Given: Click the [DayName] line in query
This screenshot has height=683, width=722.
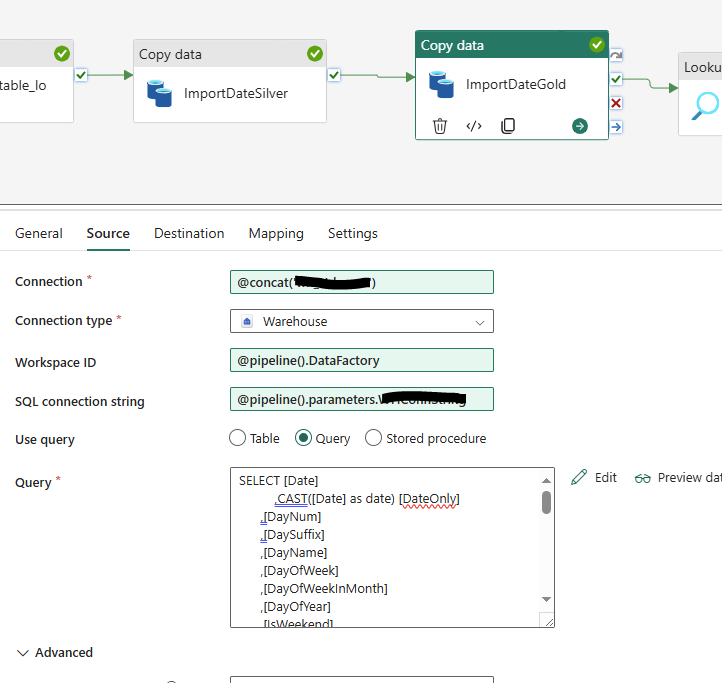Looking at the screenshot, I should pyautogui.click(x=294, y=553).
